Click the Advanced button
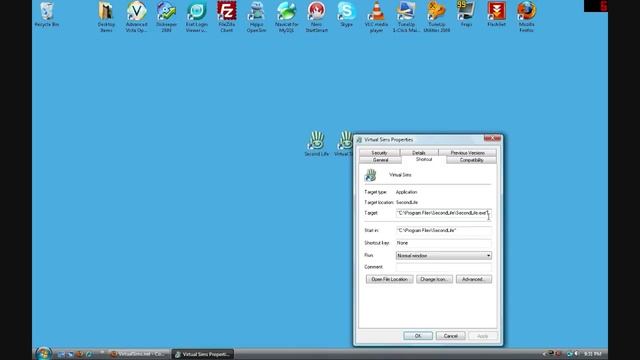 point(473,279)
